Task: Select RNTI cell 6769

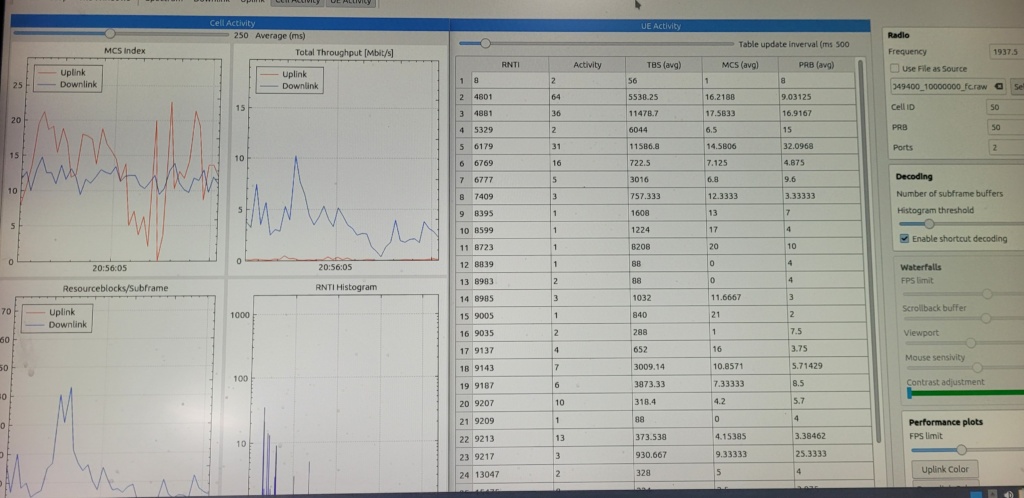Action: [x=509, y=163]
